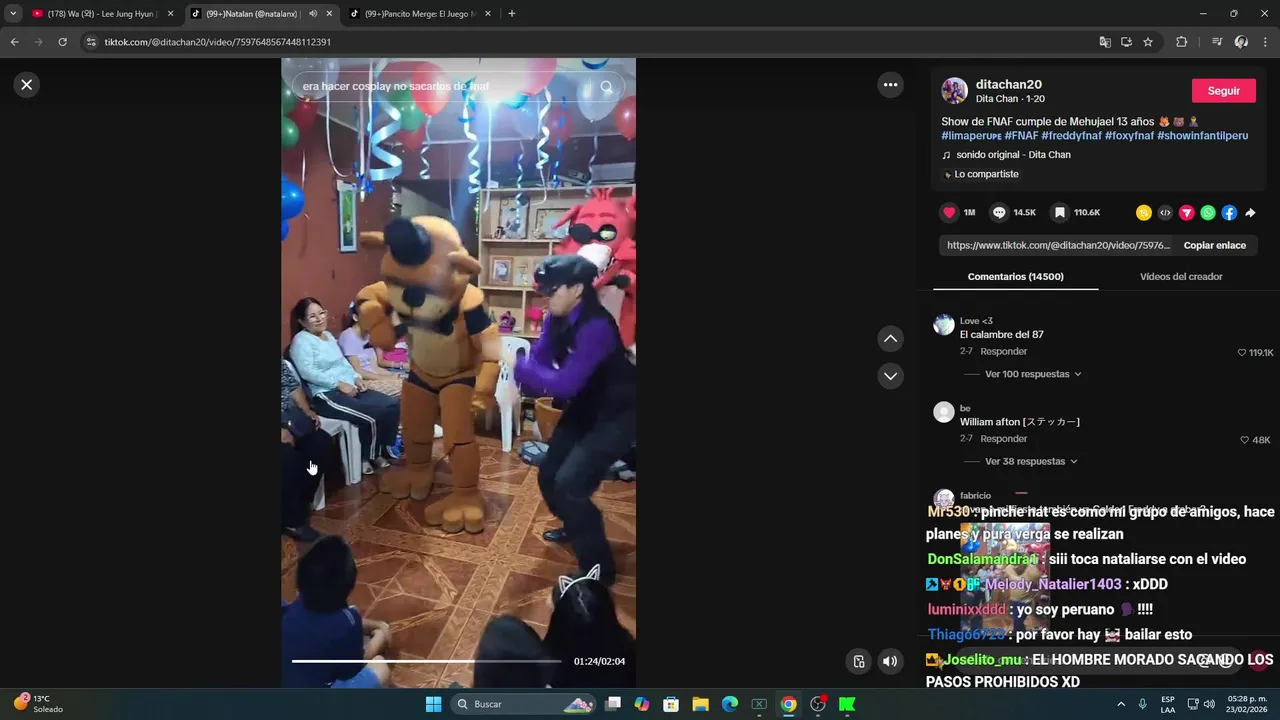1280x720 pixels.
Task: Open media controls icon in toolbar
Action: 1216,42
